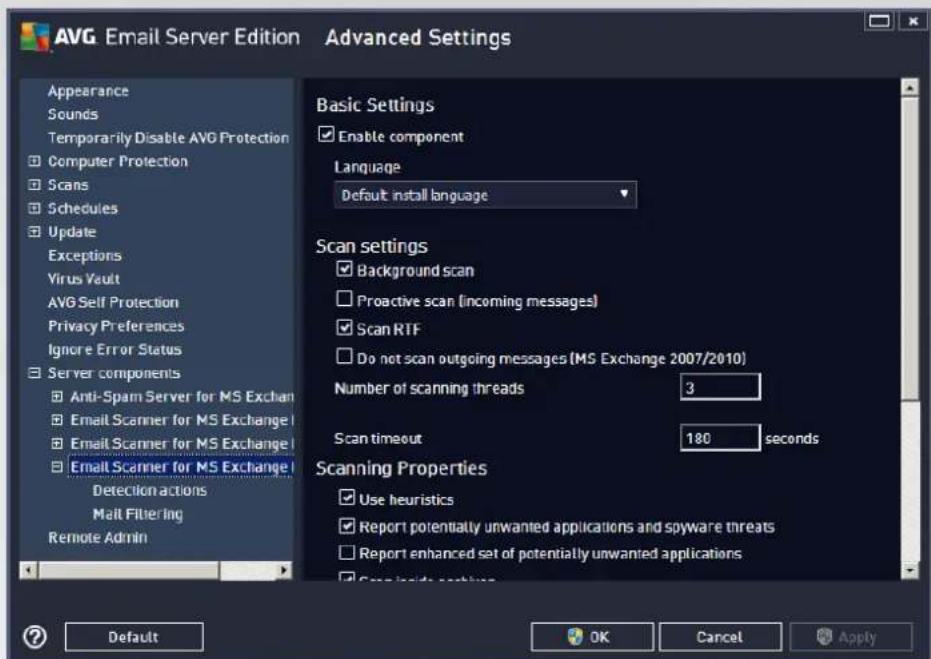
Task: Click the AVG logo icon
Action: [35, 37]
